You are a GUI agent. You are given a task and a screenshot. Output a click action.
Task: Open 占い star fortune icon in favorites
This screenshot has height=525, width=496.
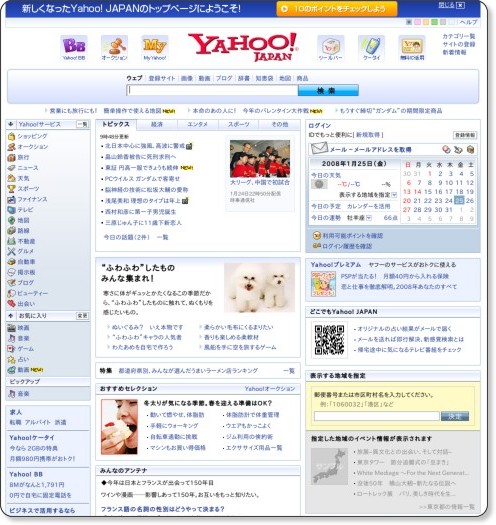click(11, 360)
